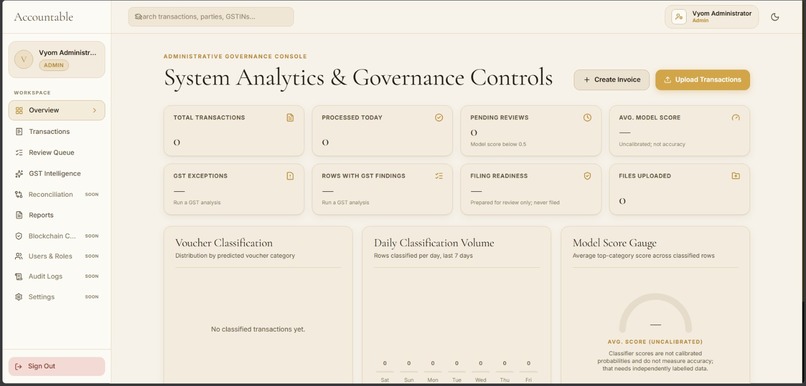Click the Users & Roles people icon
806x386 pixels.
tap(19, 256)
